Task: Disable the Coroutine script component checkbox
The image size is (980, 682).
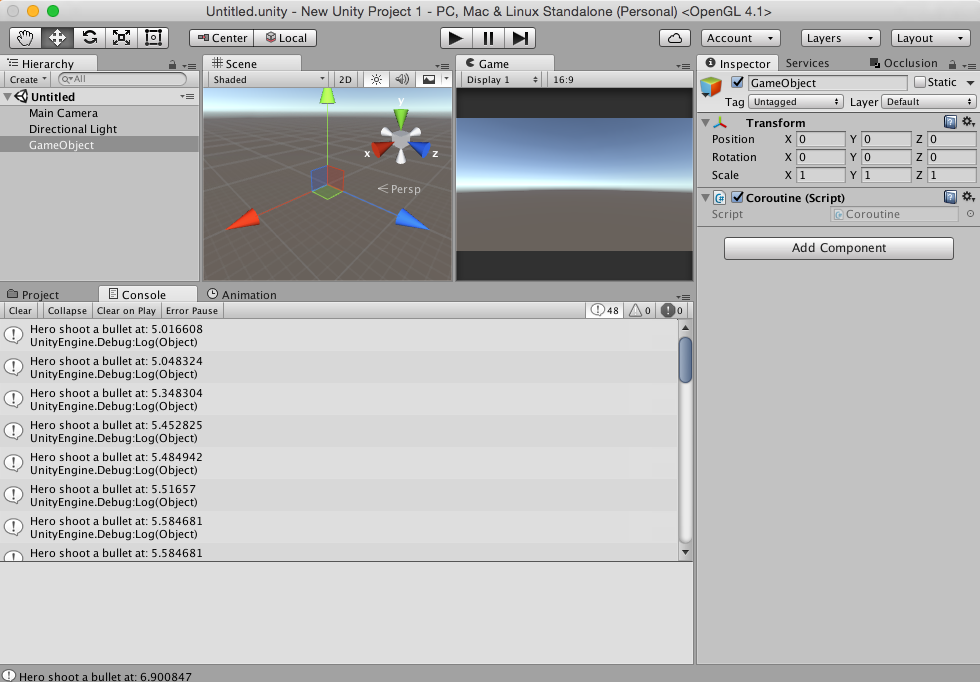Action: point(737,197)
